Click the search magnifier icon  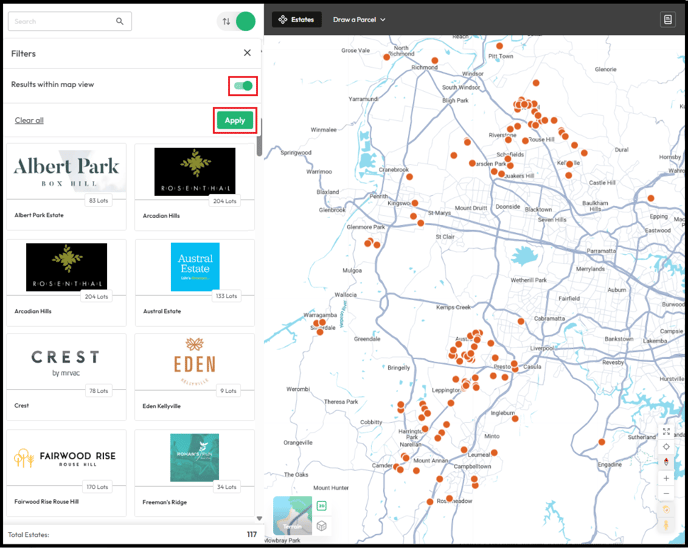point(119,21)
